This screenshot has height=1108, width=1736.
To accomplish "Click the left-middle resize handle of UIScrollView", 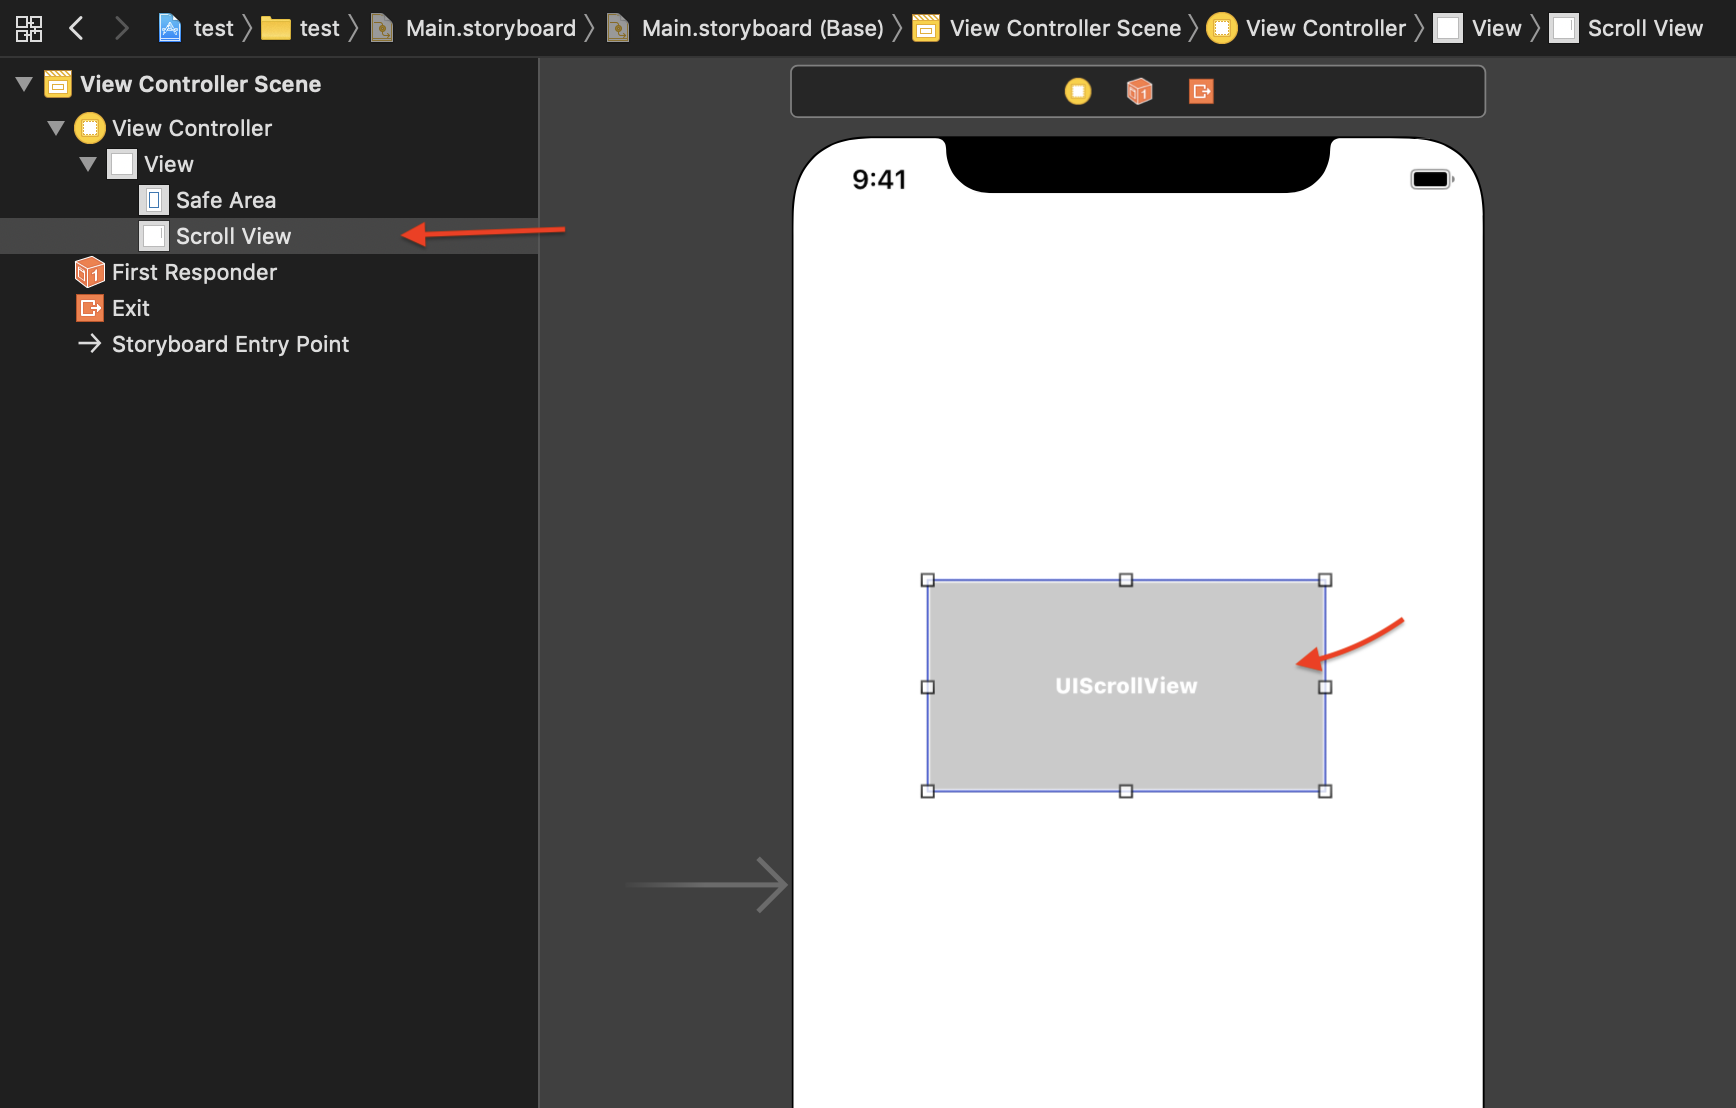I will [928, 687].
